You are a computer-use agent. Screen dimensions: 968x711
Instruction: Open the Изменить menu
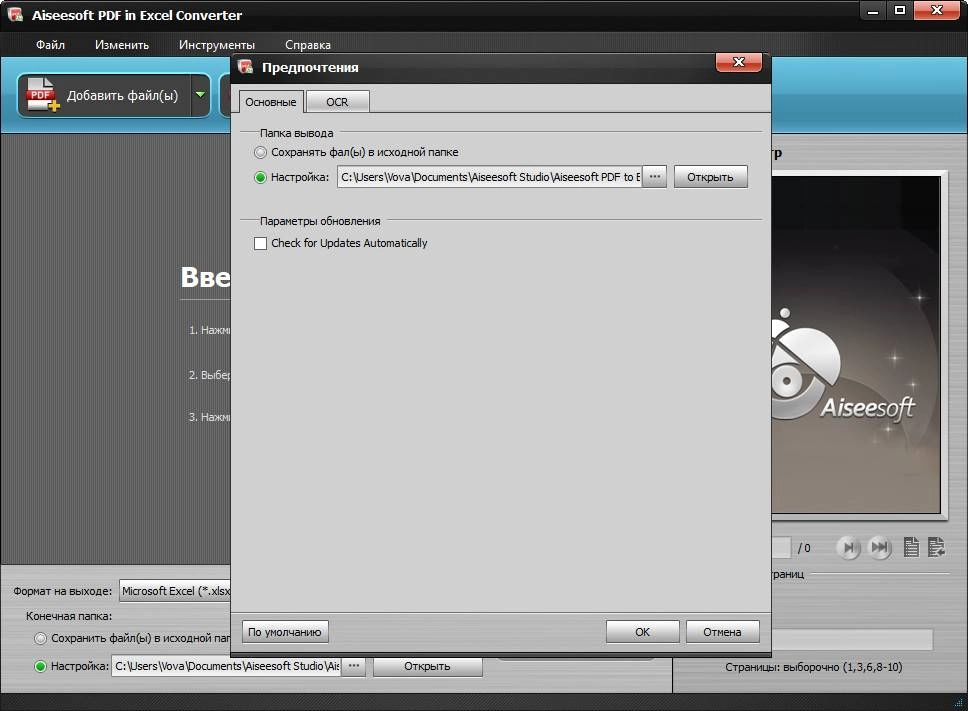coord(122,45)
